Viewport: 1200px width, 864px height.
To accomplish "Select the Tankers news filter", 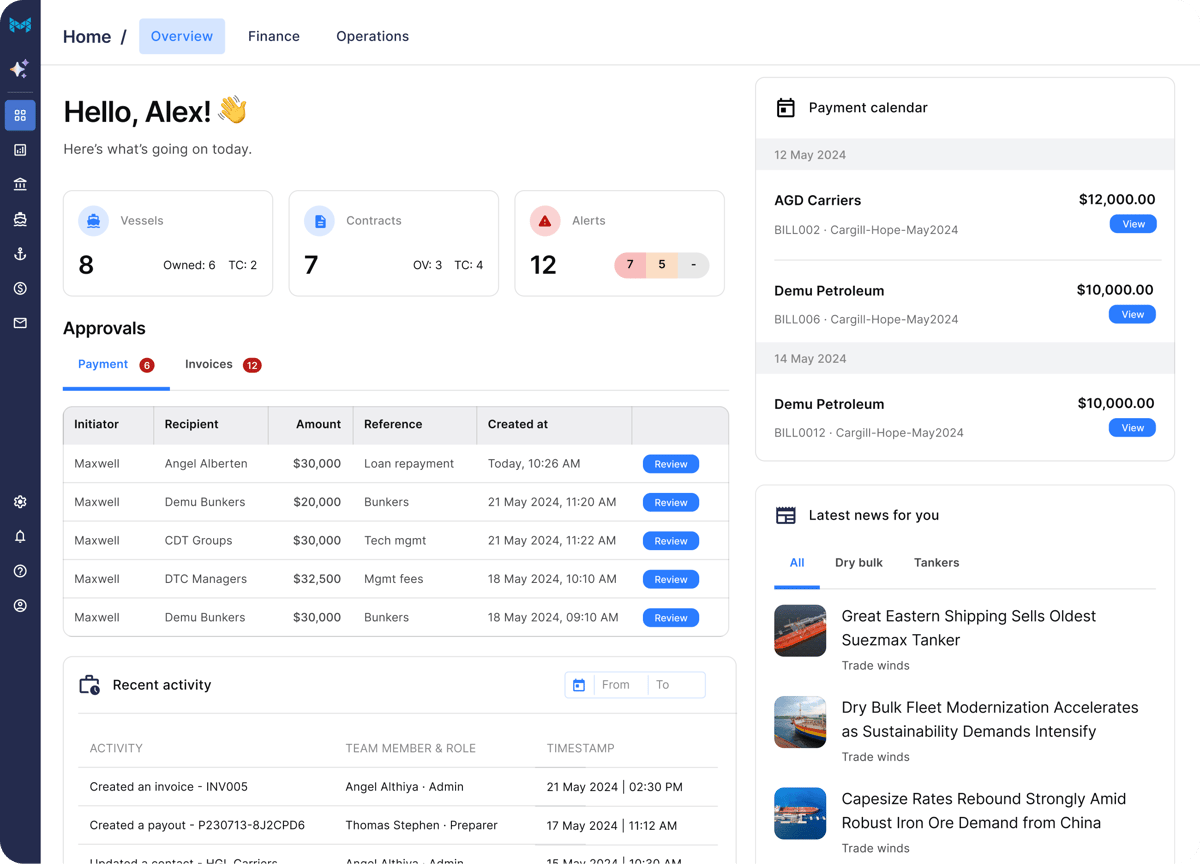I will [936, 562].
